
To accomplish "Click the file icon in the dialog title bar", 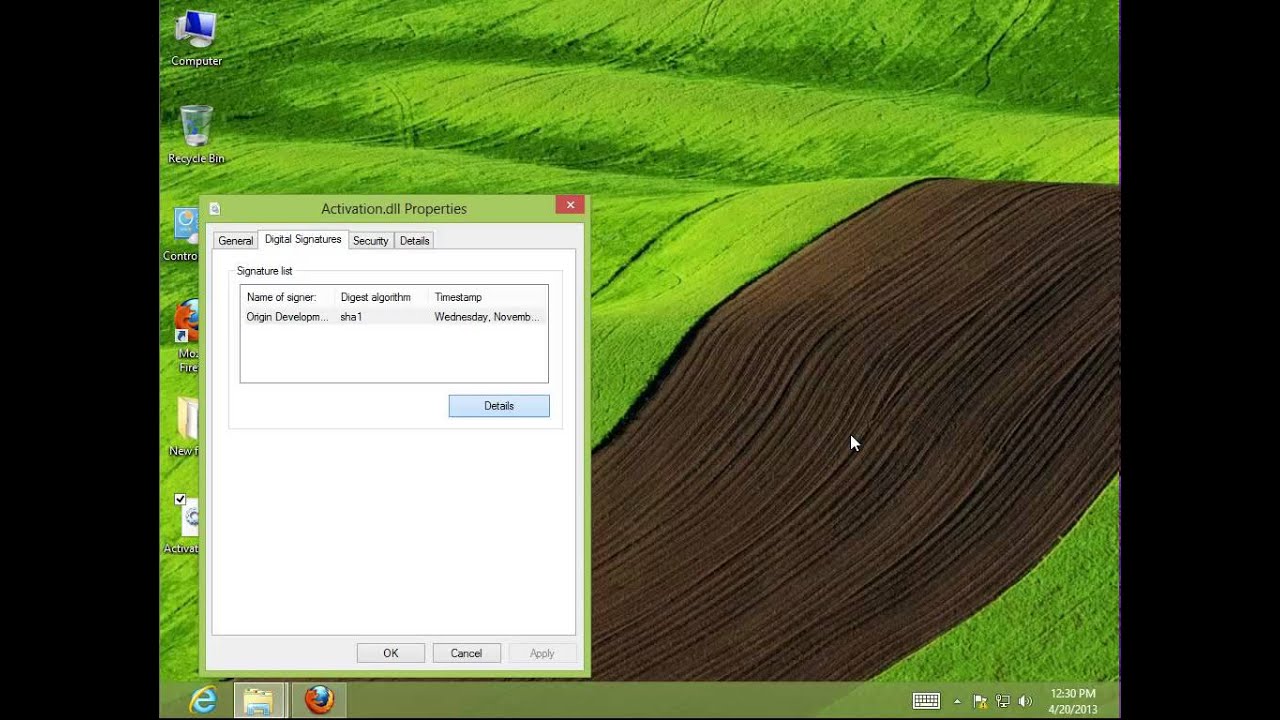I will coord(215,209).
